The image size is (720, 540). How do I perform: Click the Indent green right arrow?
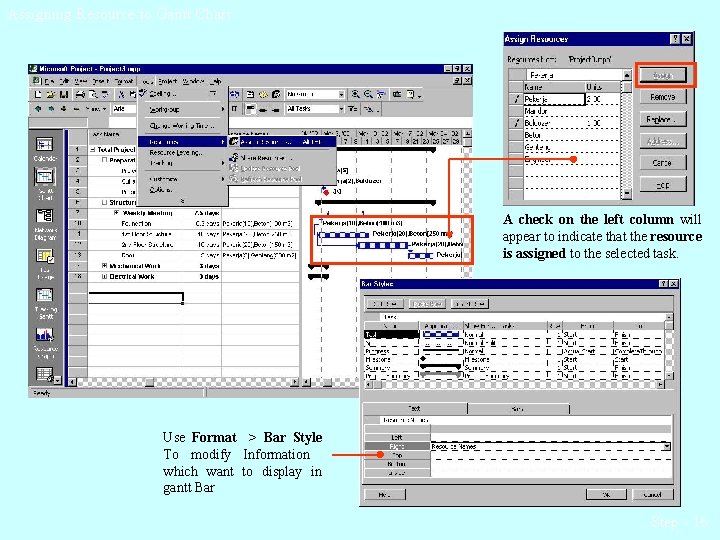coord(51,109)
